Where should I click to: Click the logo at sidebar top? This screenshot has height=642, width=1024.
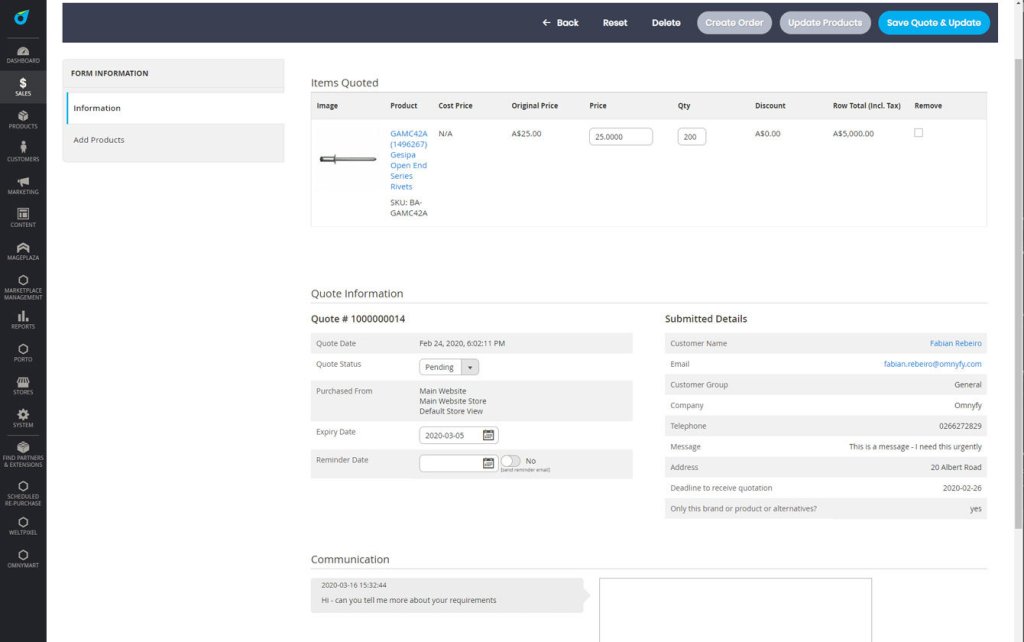pyautogui.click(x=22, y=17)
